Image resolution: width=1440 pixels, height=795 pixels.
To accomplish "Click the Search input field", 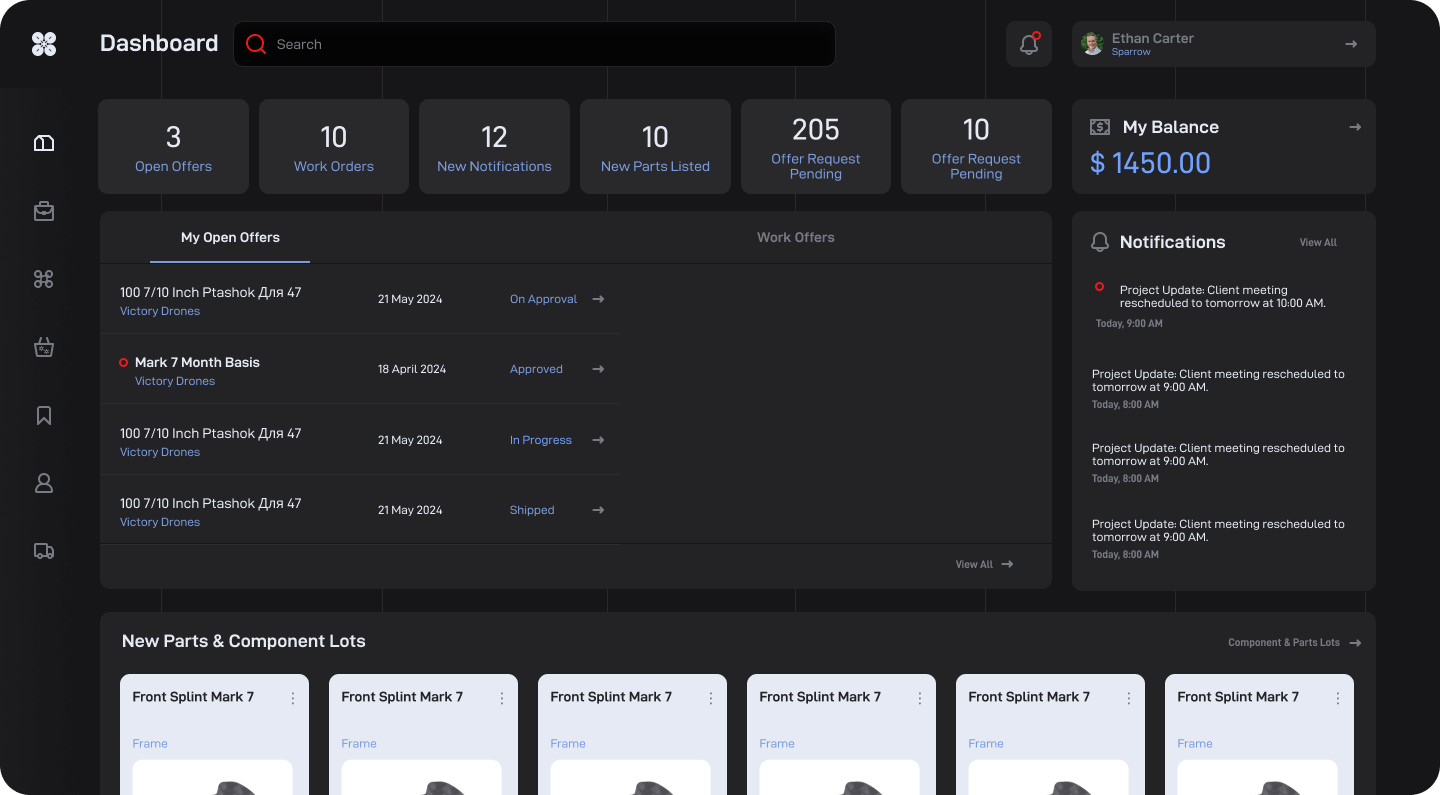I will 550,44.
